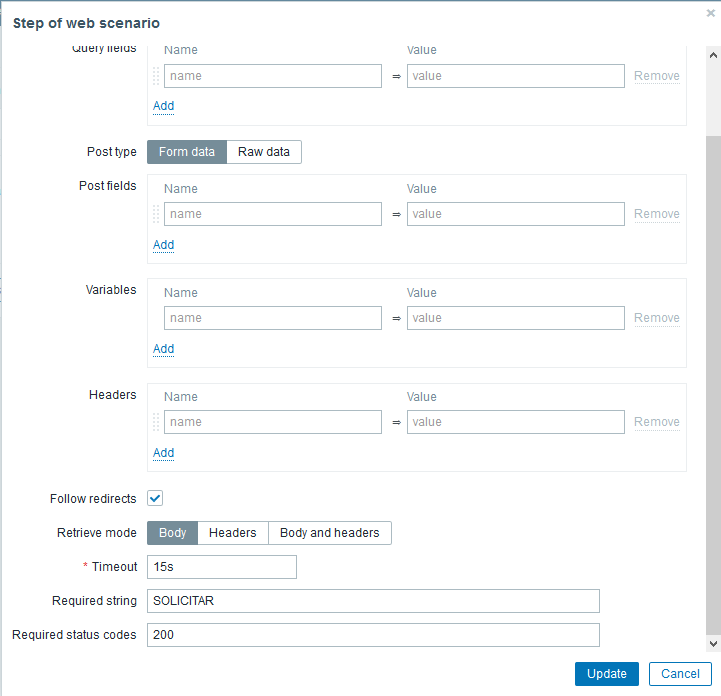The width and height of the screenshot is (721, 696).
Task: Set retrieve mode to Headers
Action: click(233, 533)
